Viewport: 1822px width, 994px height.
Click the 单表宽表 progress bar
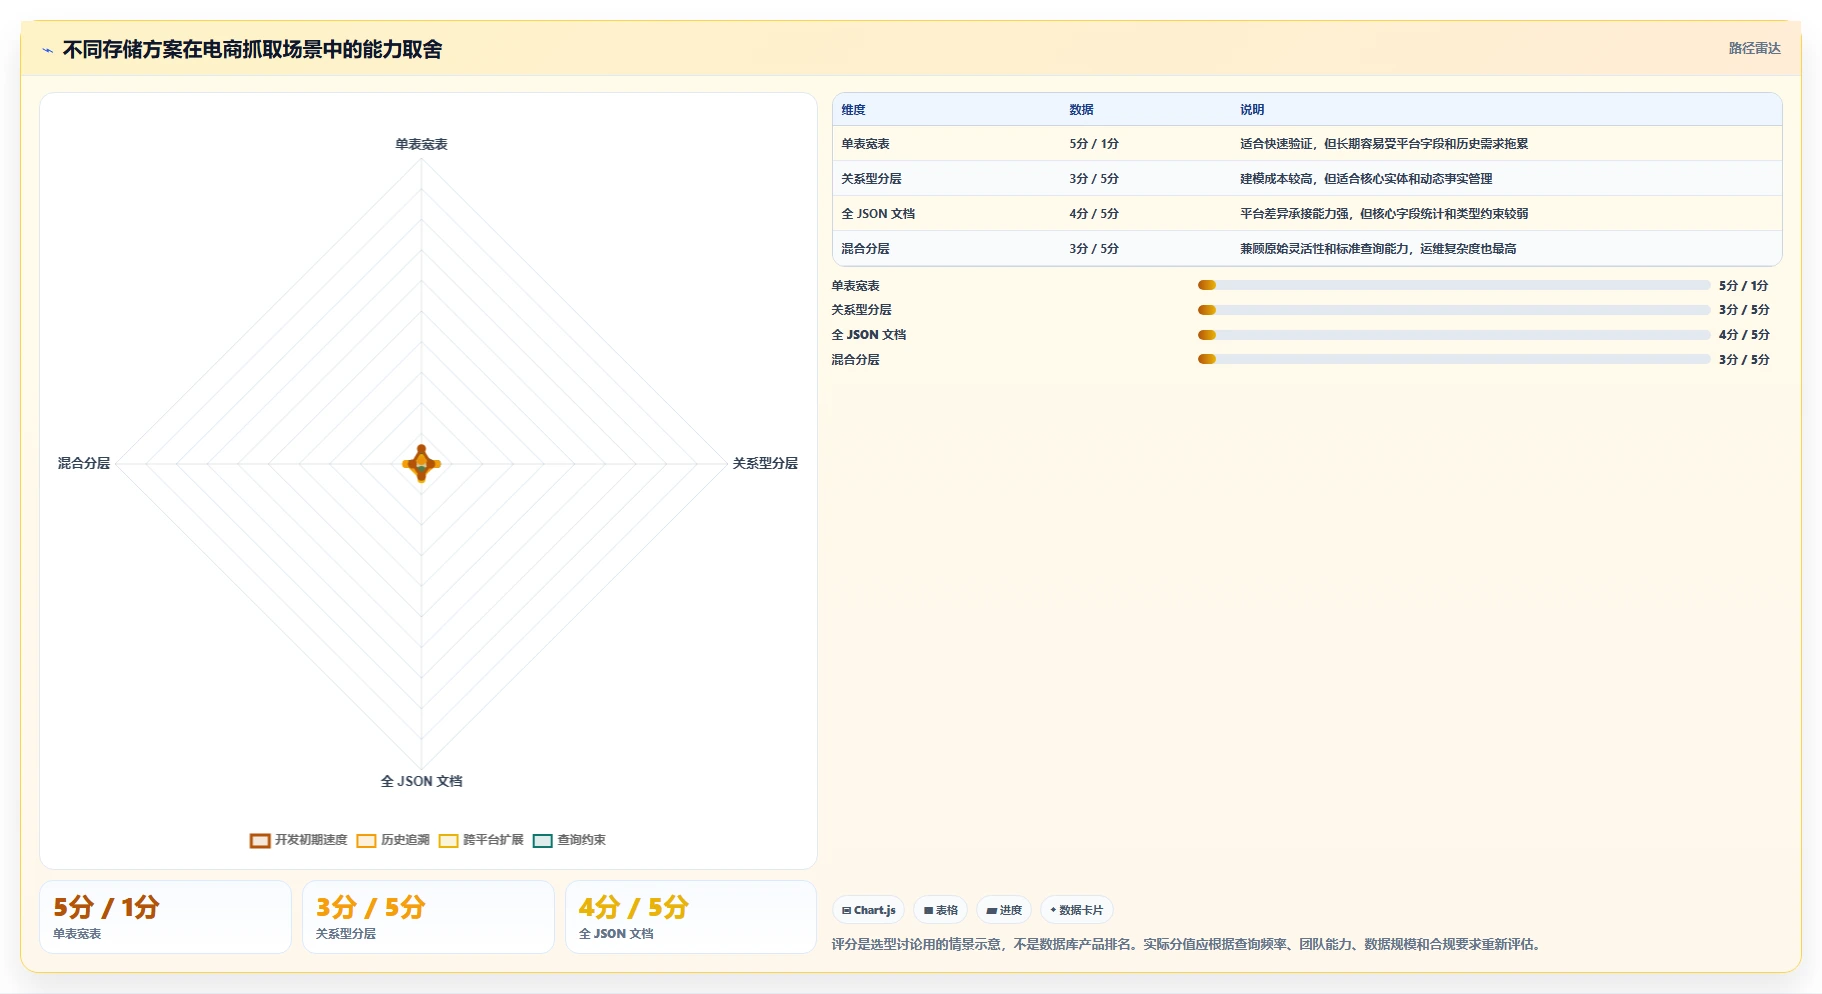(1454, 285)
